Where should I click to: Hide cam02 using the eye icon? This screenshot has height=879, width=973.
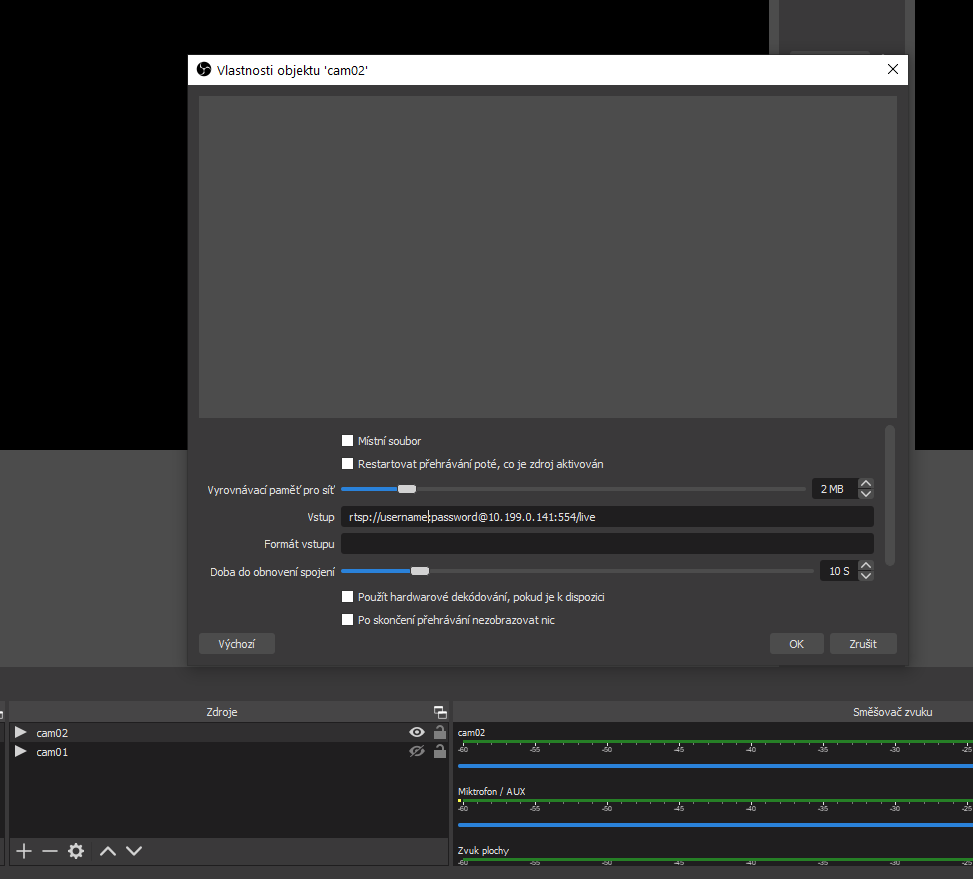coord(417,733)
